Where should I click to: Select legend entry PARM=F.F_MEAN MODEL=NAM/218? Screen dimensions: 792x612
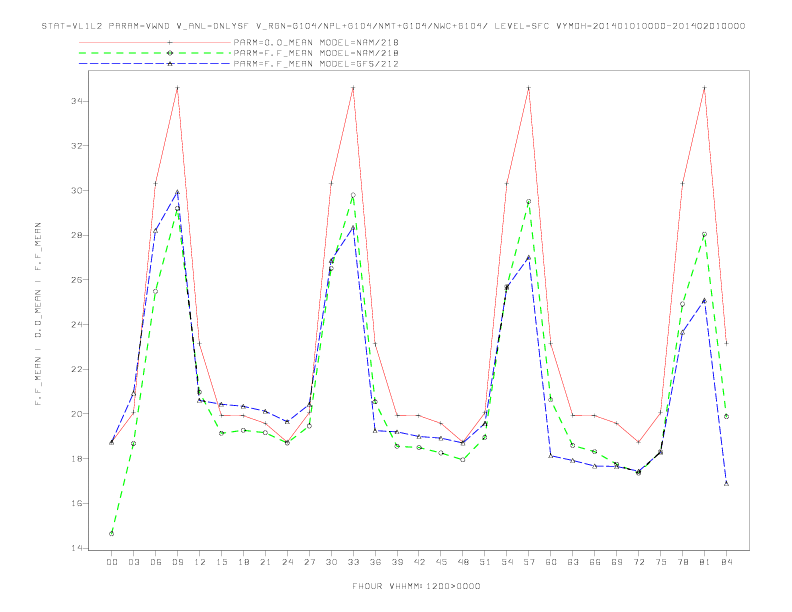click(316, 53)
